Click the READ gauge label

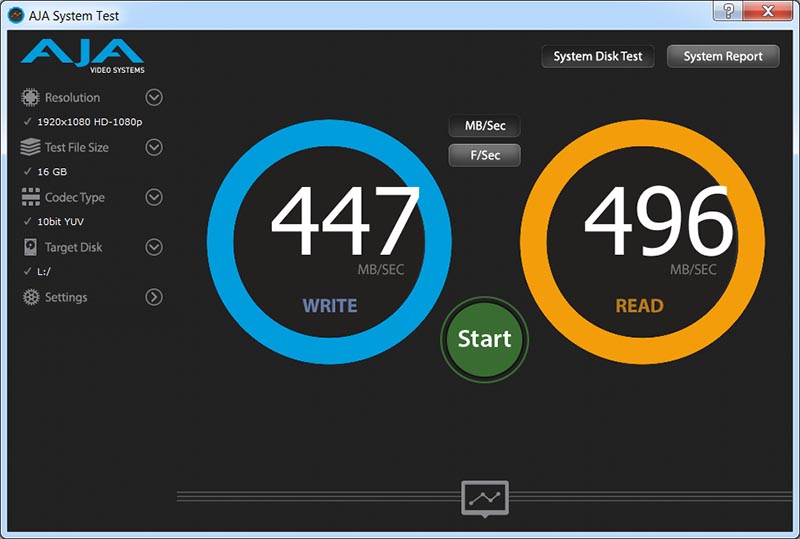click(640, 306)
